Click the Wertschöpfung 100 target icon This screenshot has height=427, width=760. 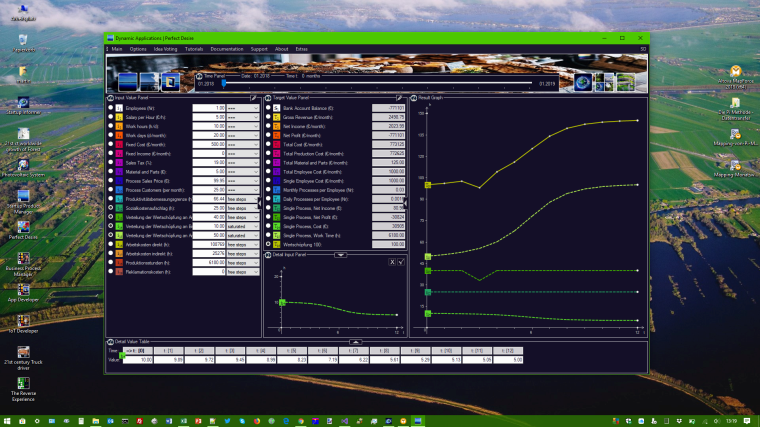pyautogui.click(x=276, y=244)
